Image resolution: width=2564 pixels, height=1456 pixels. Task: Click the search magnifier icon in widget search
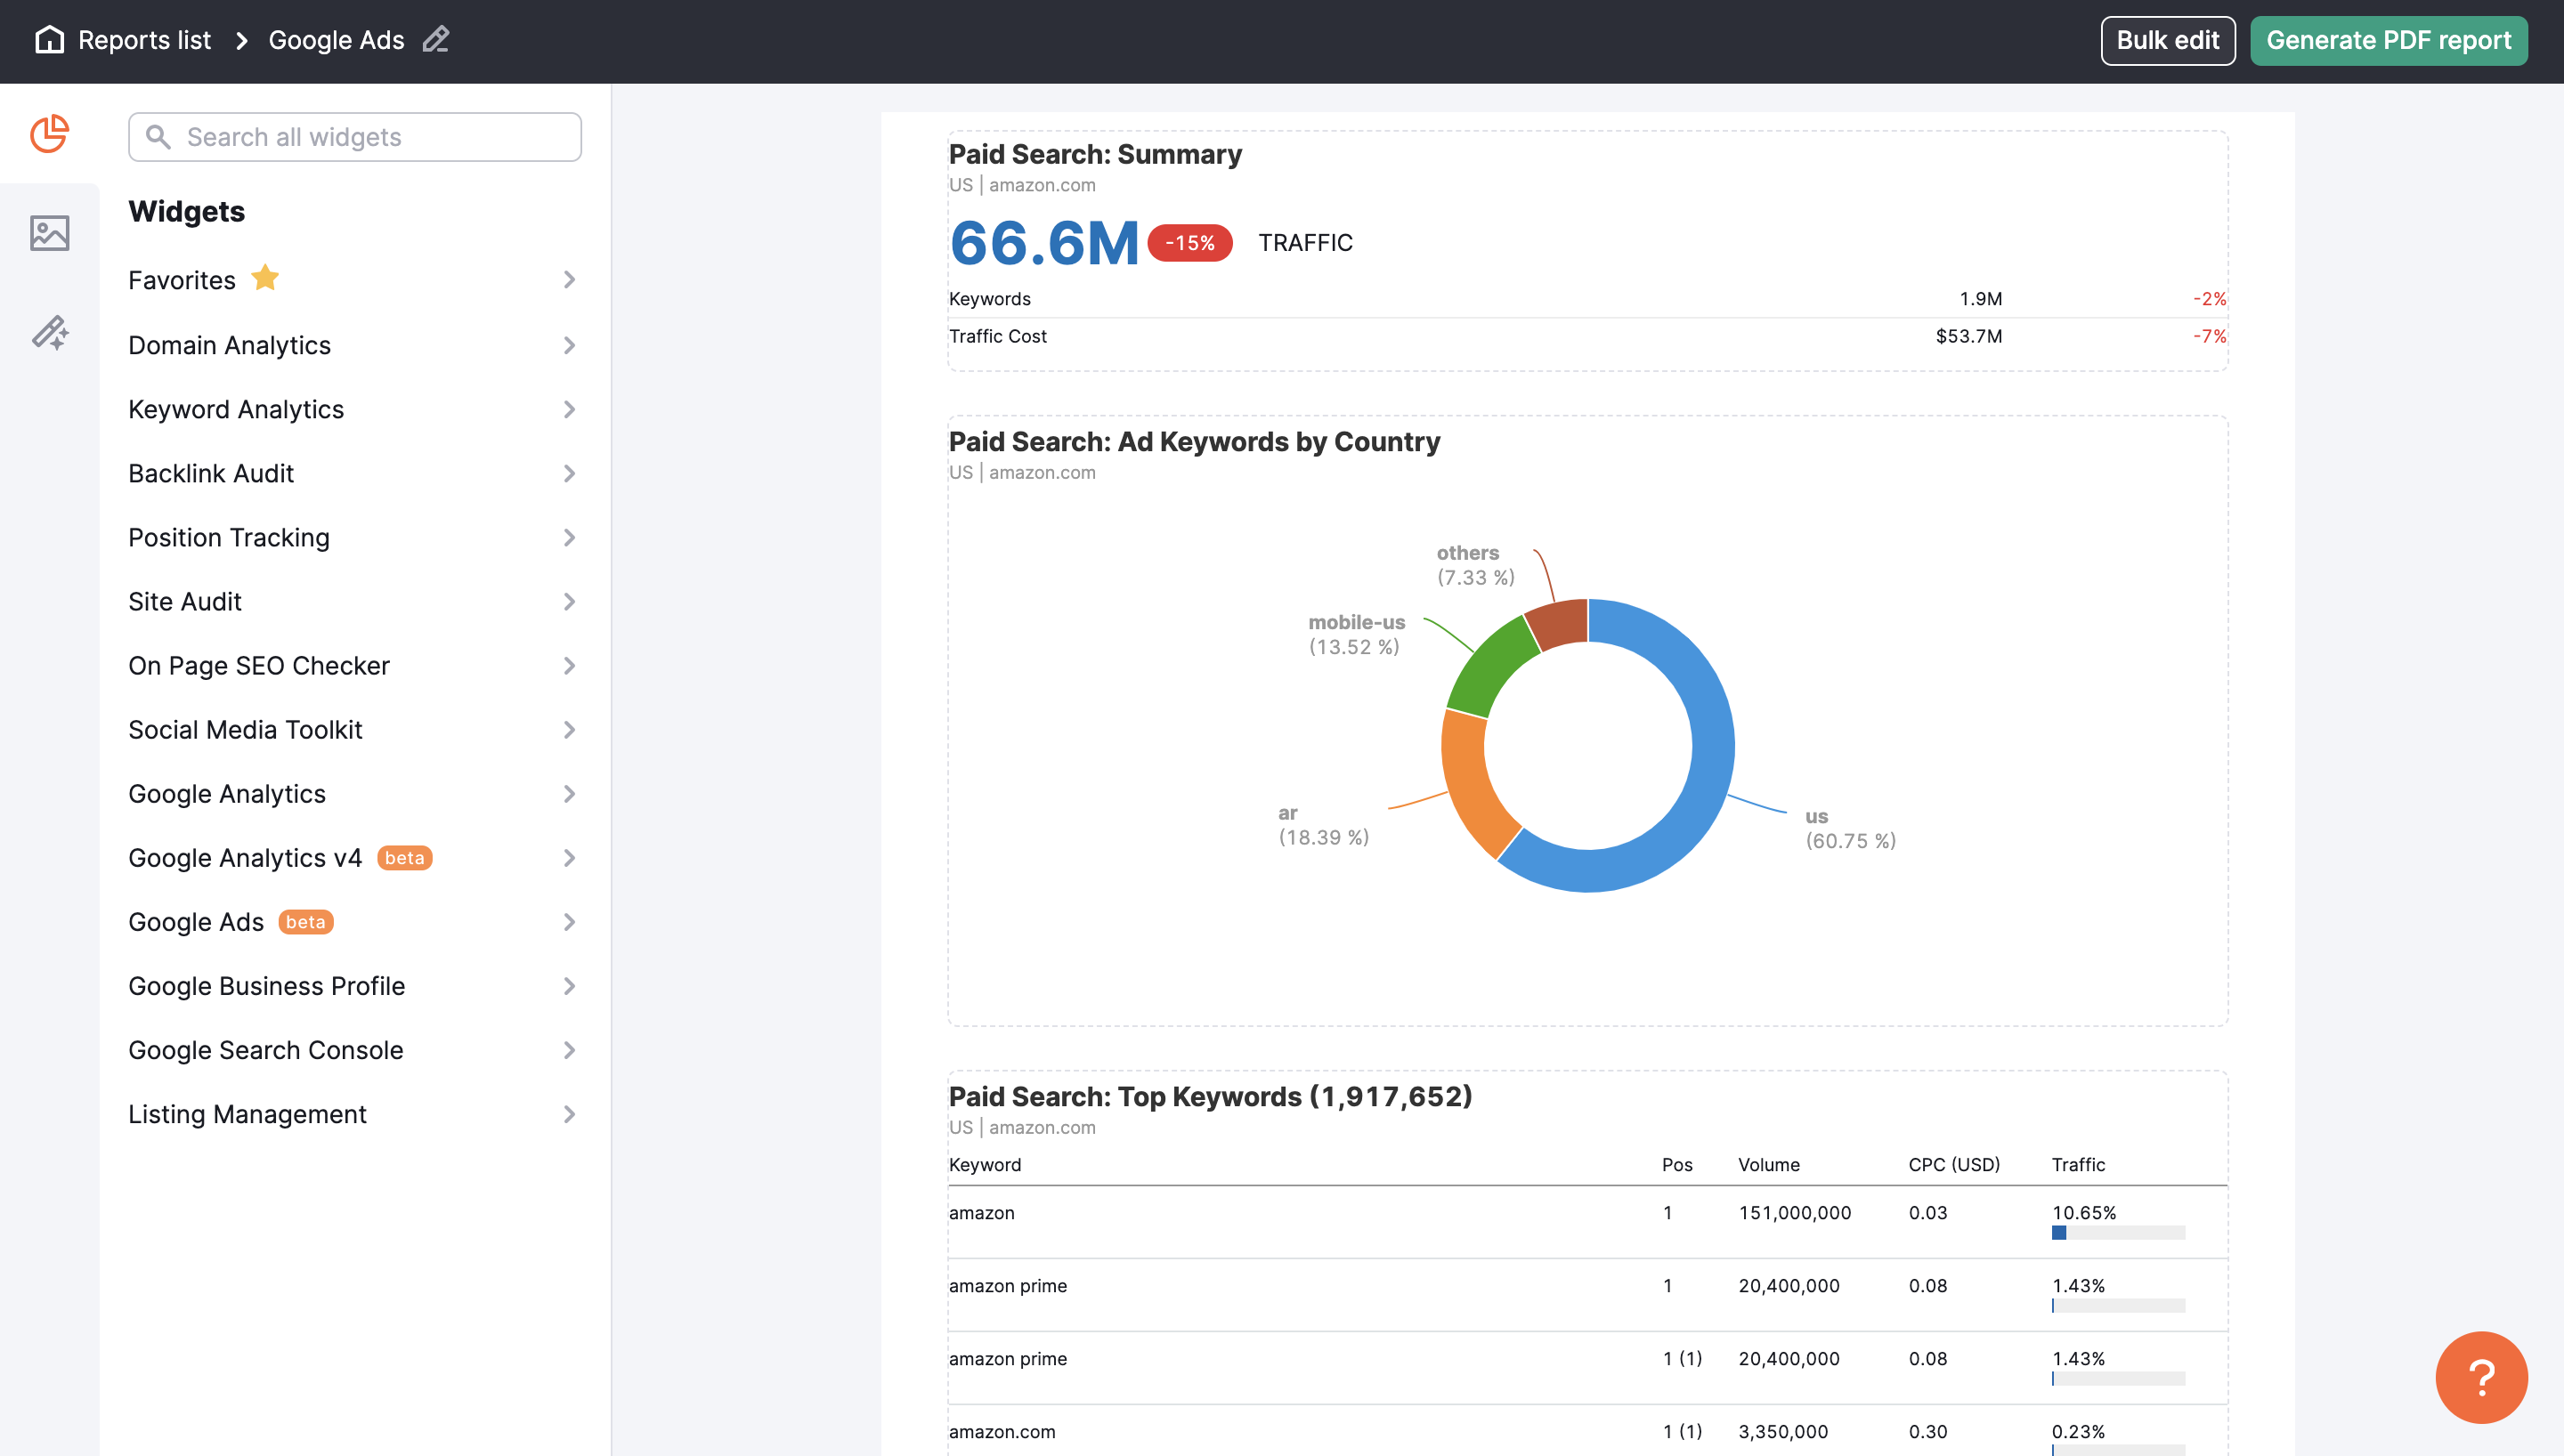pyautogui.click(x=158, y=137)
